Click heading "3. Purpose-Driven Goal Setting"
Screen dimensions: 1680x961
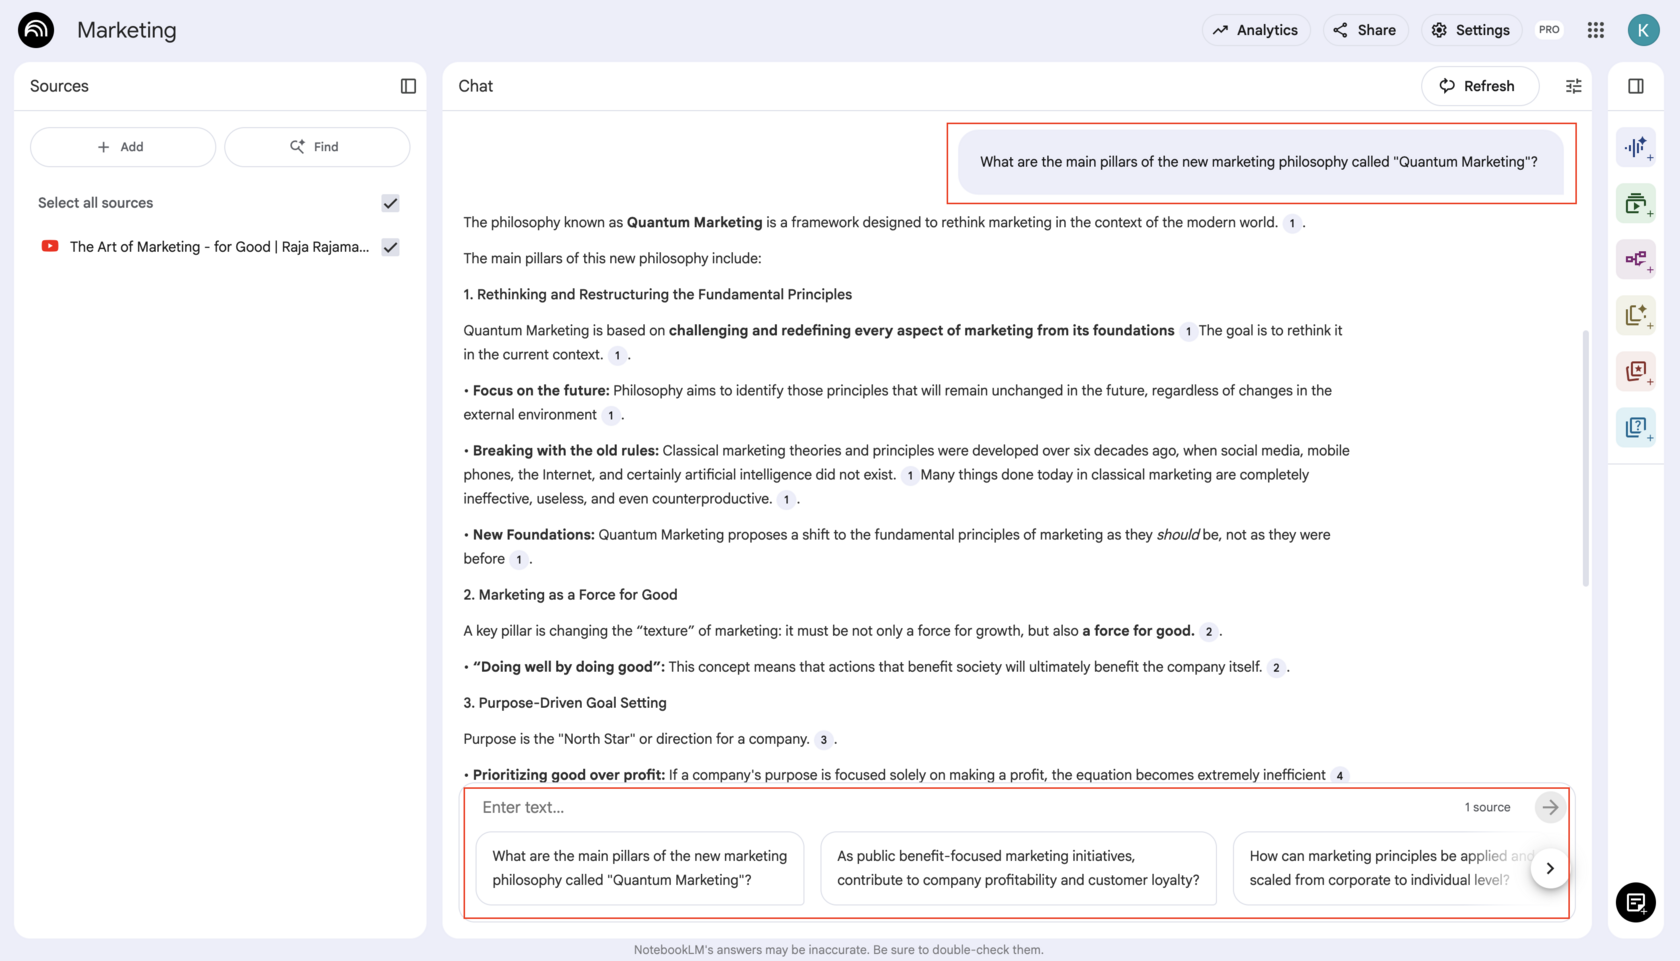point(565,703)
